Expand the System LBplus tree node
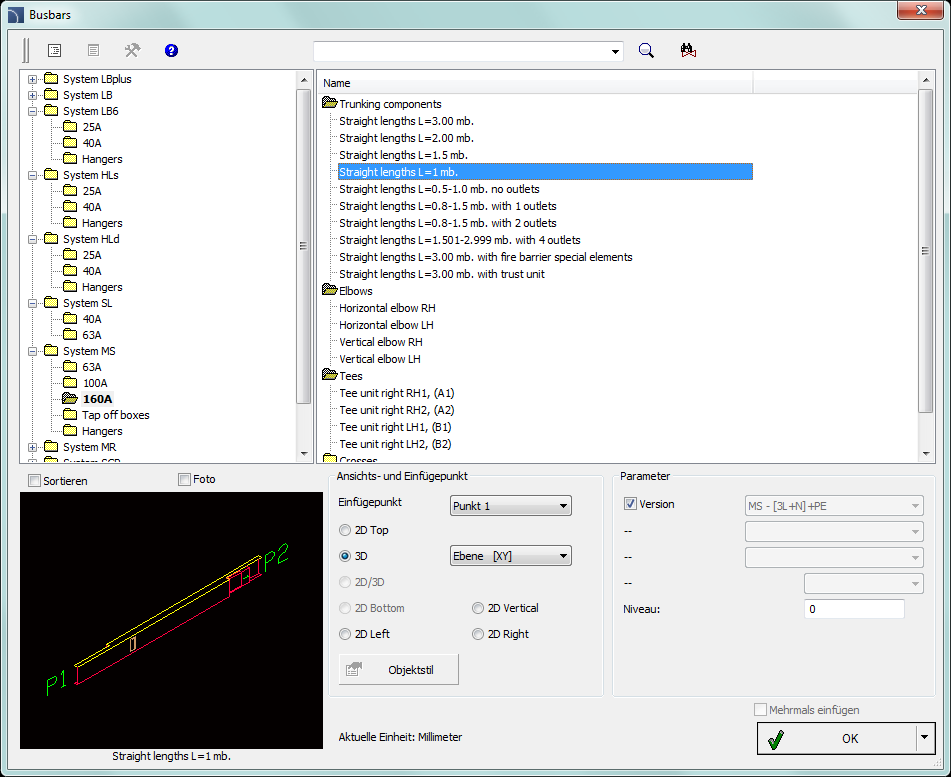 pyautogui.click(x=32, y=79)
